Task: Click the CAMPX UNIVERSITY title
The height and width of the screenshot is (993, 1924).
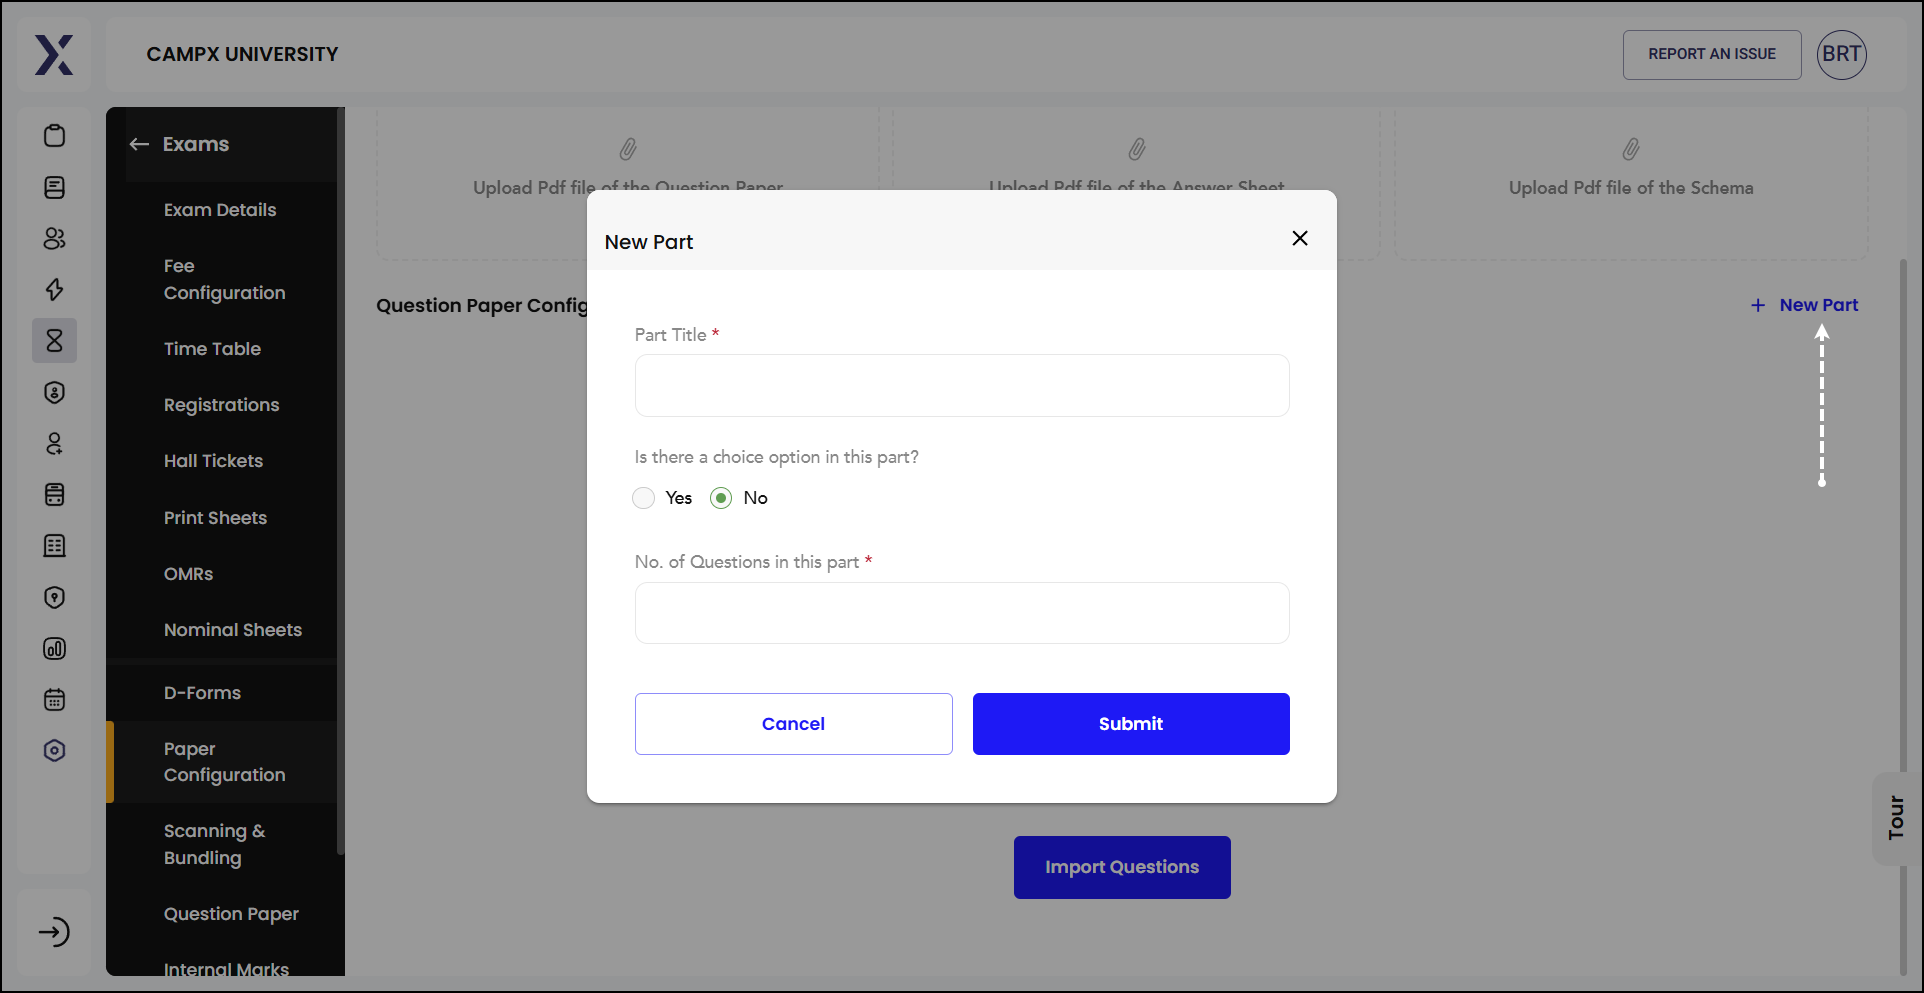Action: pos(242,54)
